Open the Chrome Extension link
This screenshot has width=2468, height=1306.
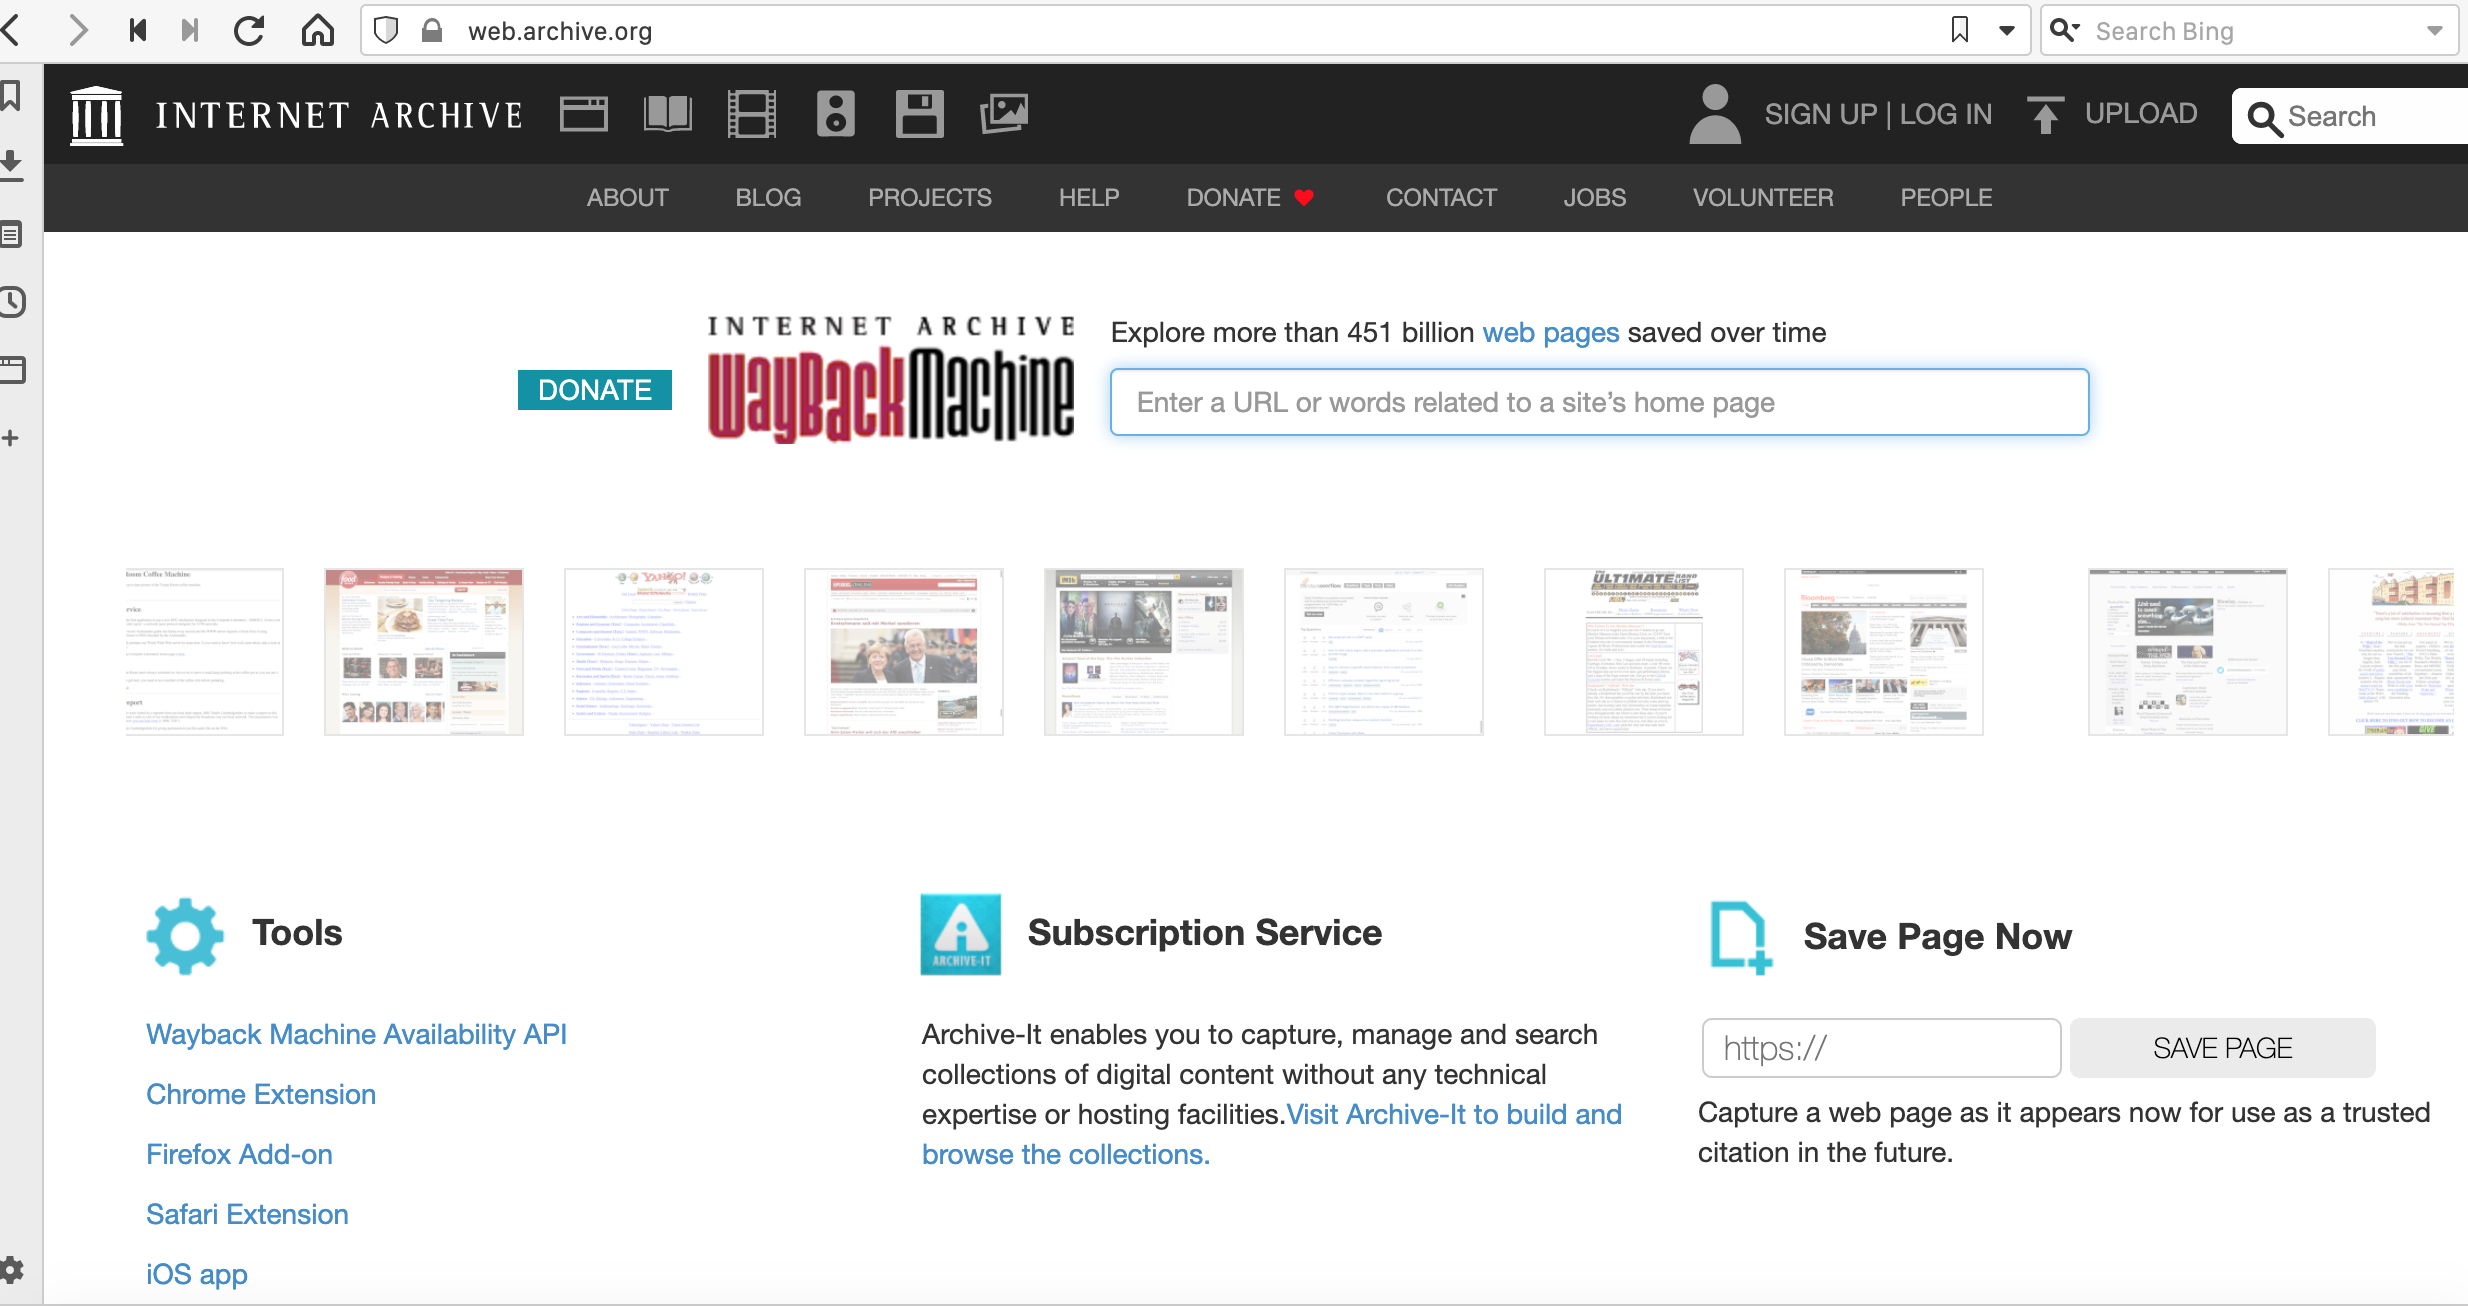[261, 1094]
